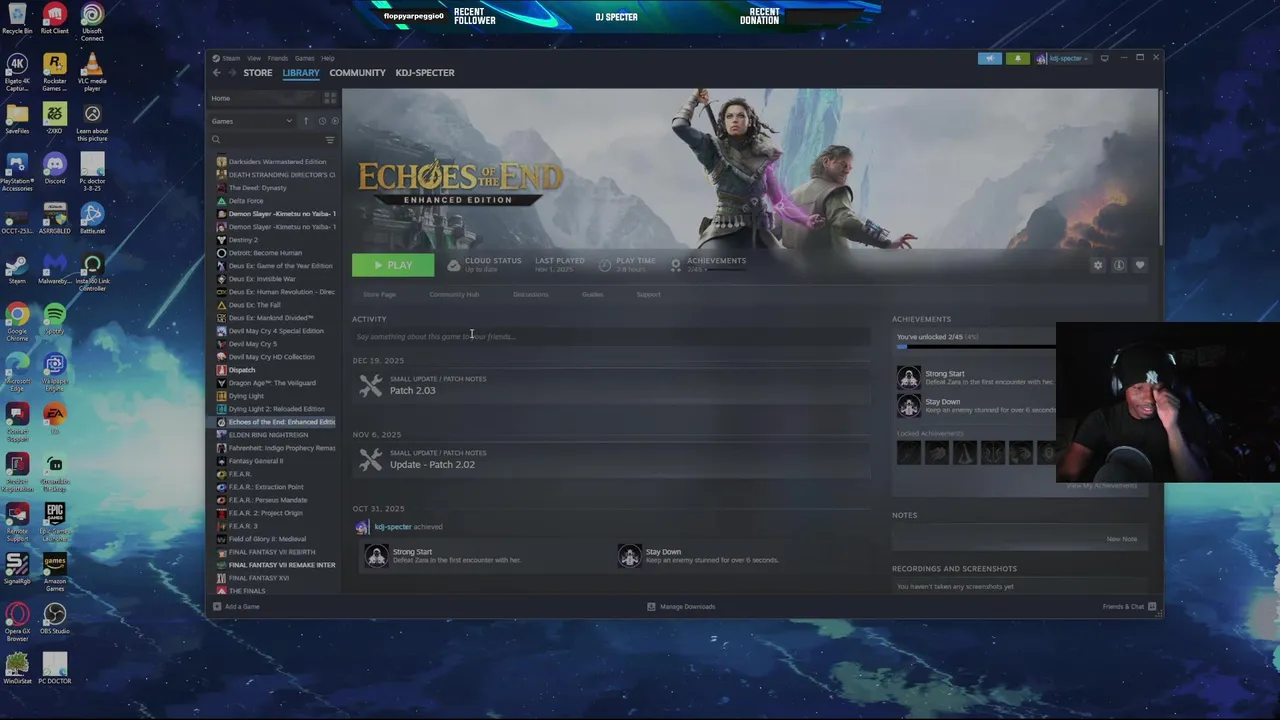Open Friends & Chat
Image resolution: width=1280 pixels, height=720 pixels.
pos(1129,606)
